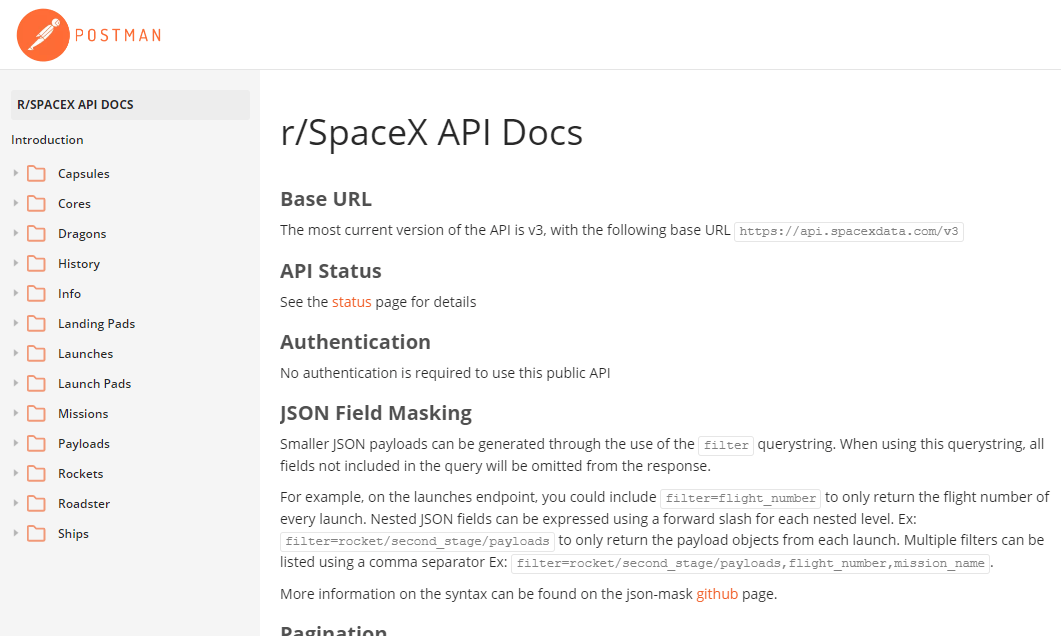Click the Postman logo icon

click(x=43, y=35)
